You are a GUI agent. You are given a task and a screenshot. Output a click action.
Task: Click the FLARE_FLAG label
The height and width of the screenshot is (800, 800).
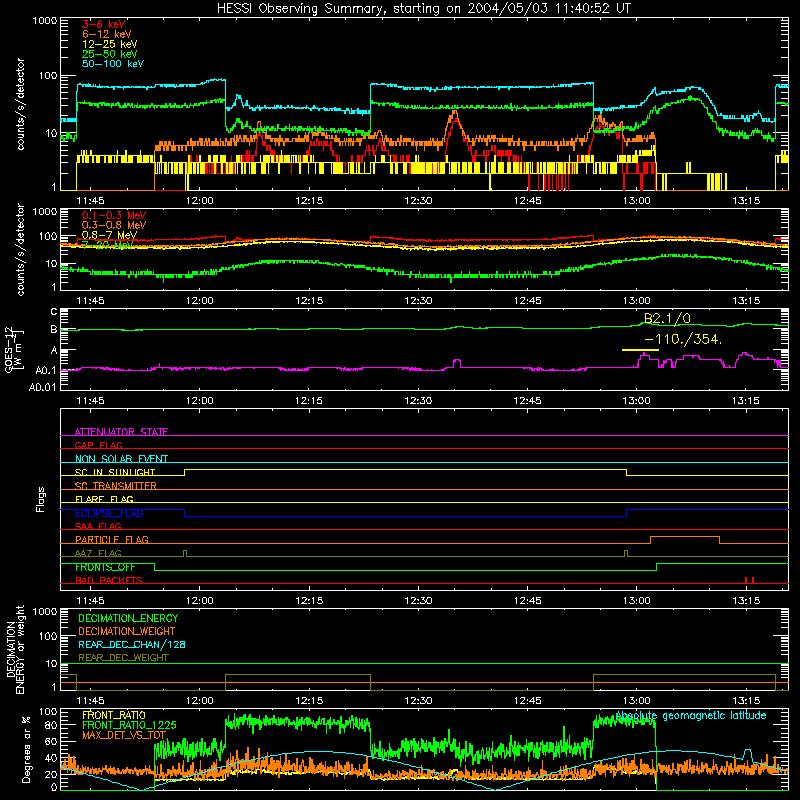click(x=104, y=499)
